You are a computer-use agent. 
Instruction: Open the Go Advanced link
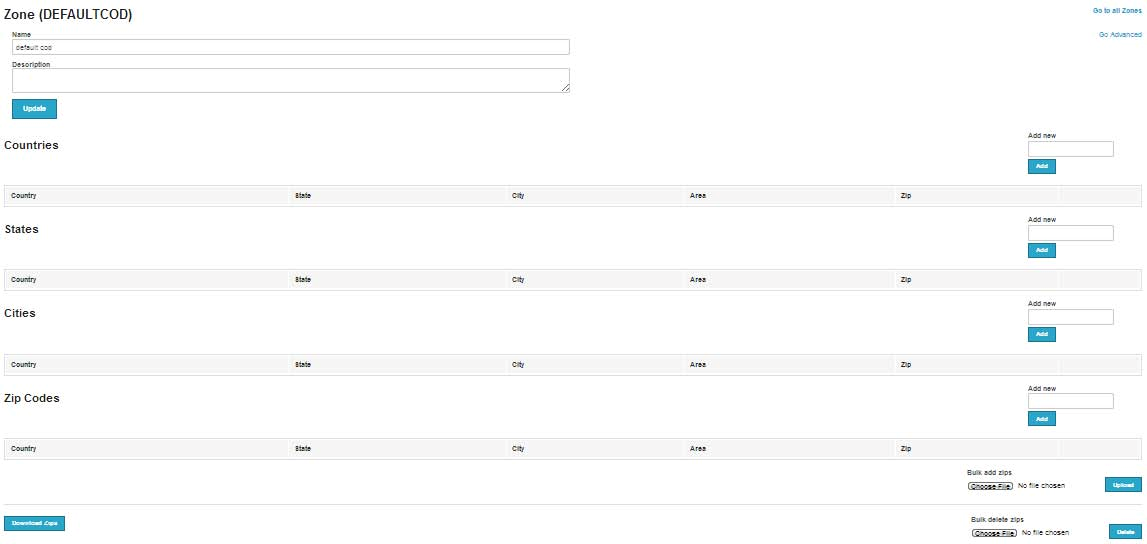(1119, 34)
